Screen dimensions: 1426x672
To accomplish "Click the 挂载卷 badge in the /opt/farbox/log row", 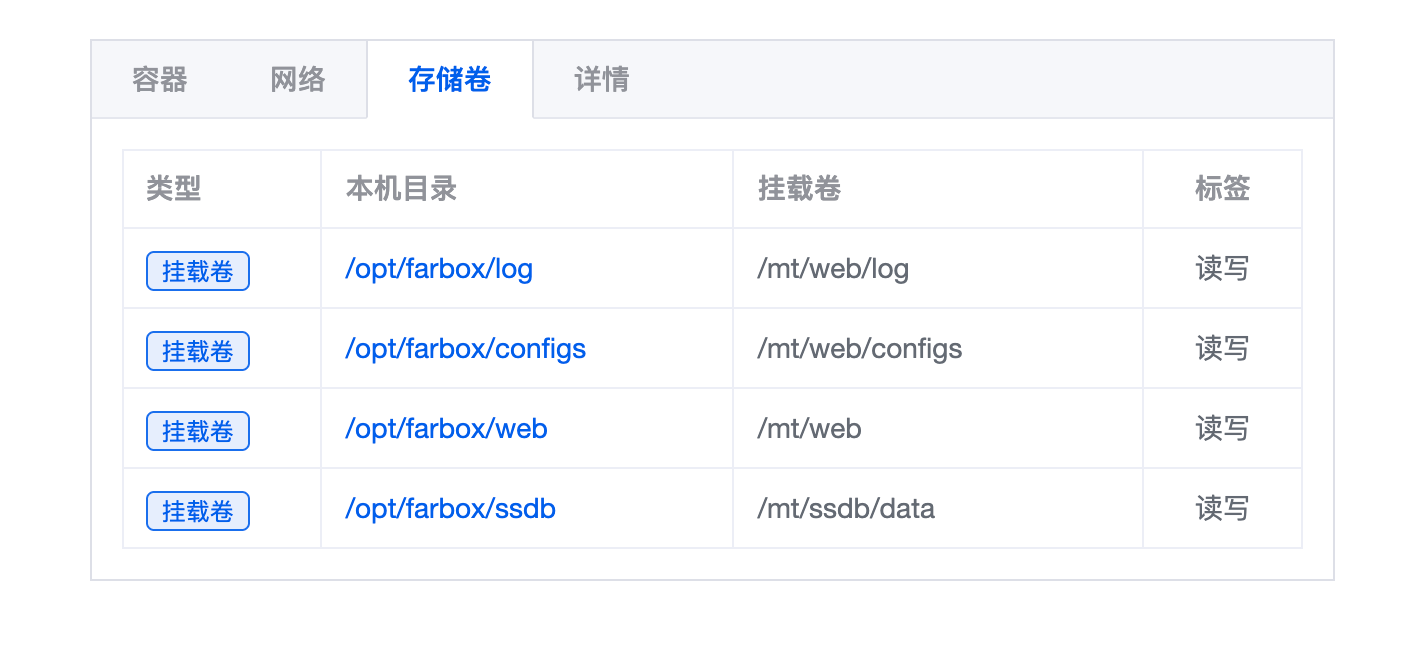I will coord(198,271).
